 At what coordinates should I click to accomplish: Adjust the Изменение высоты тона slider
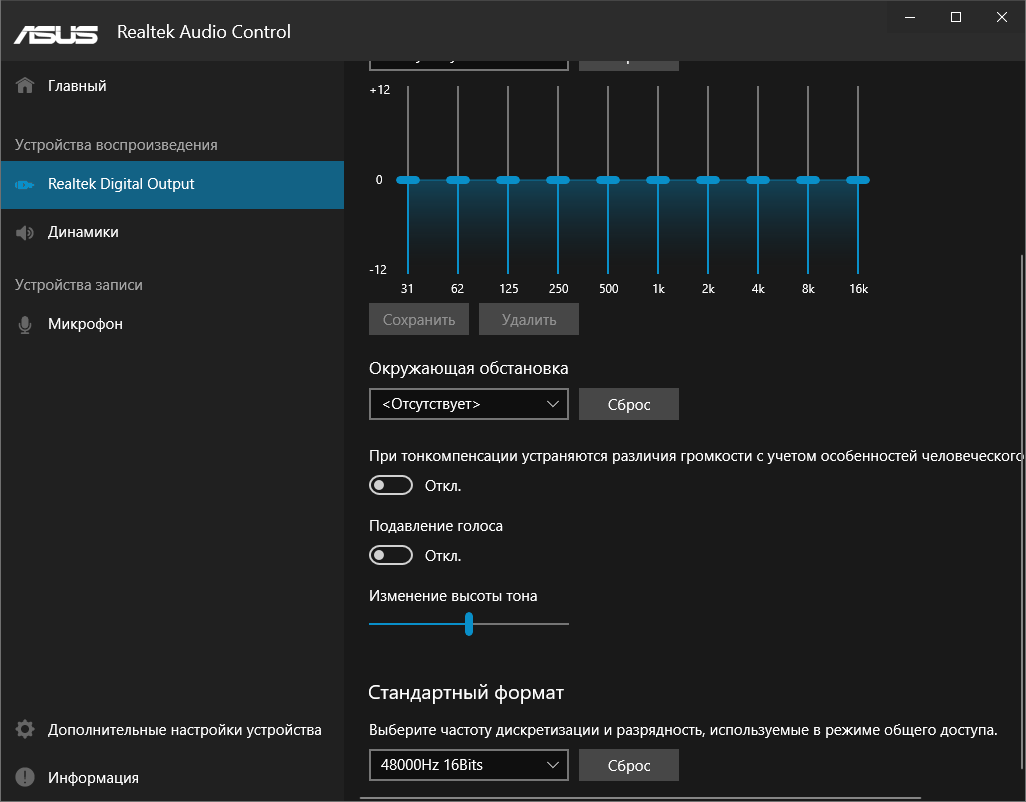(x=469, y=623)
